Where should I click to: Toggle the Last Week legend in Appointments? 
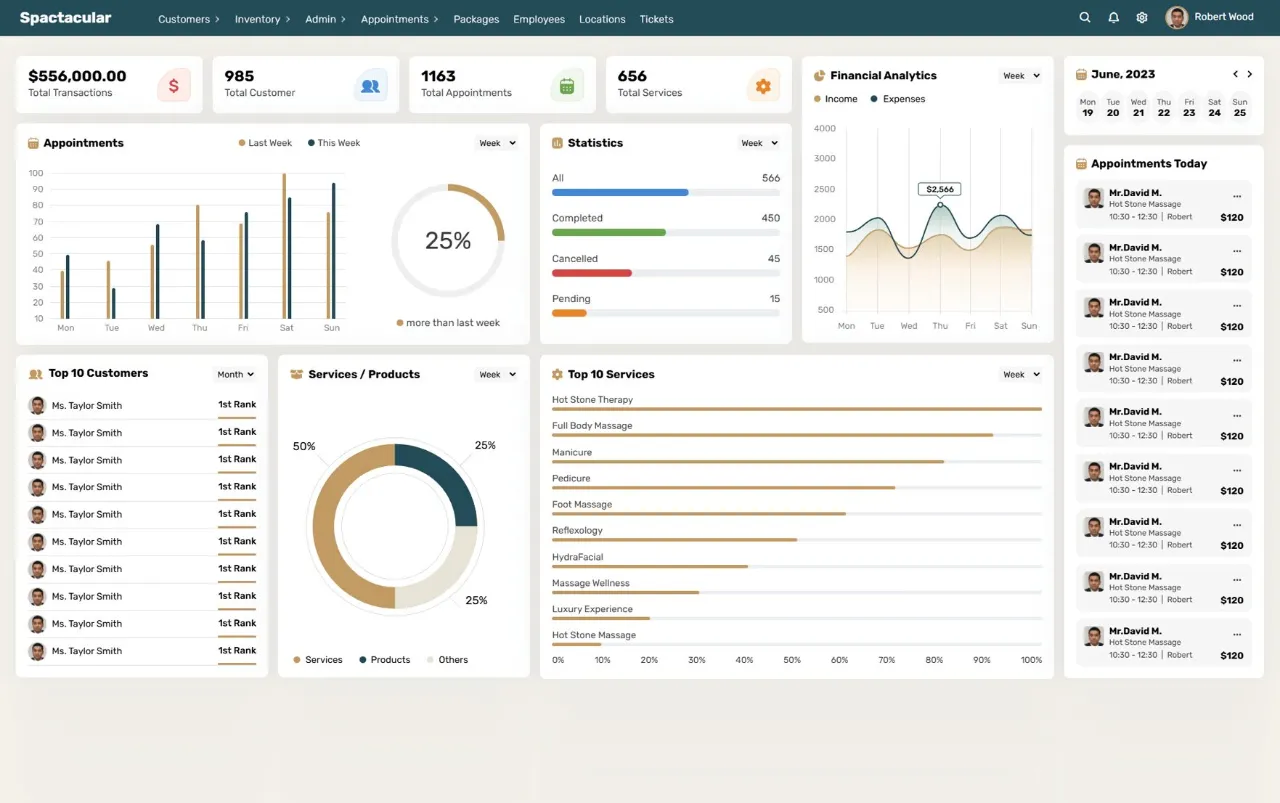pos(265,143)
